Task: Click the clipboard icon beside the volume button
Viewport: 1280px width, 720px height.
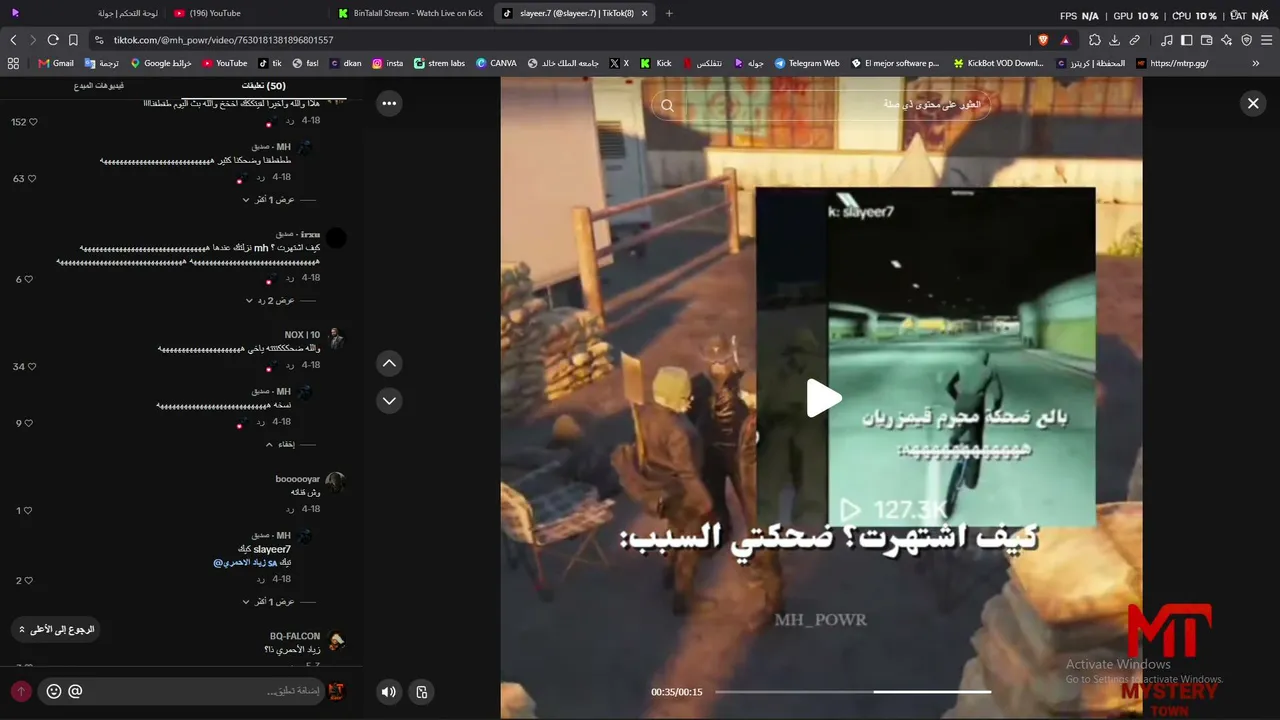Action: 422,691
